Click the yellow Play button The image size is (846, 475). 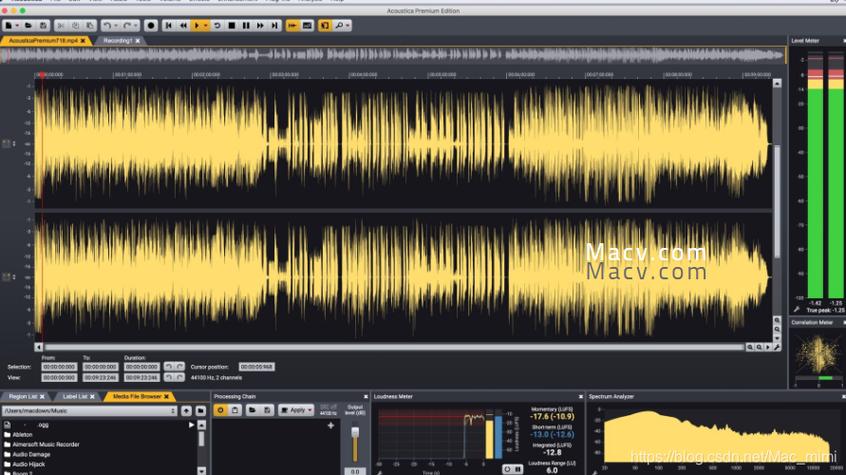point(197,25)
